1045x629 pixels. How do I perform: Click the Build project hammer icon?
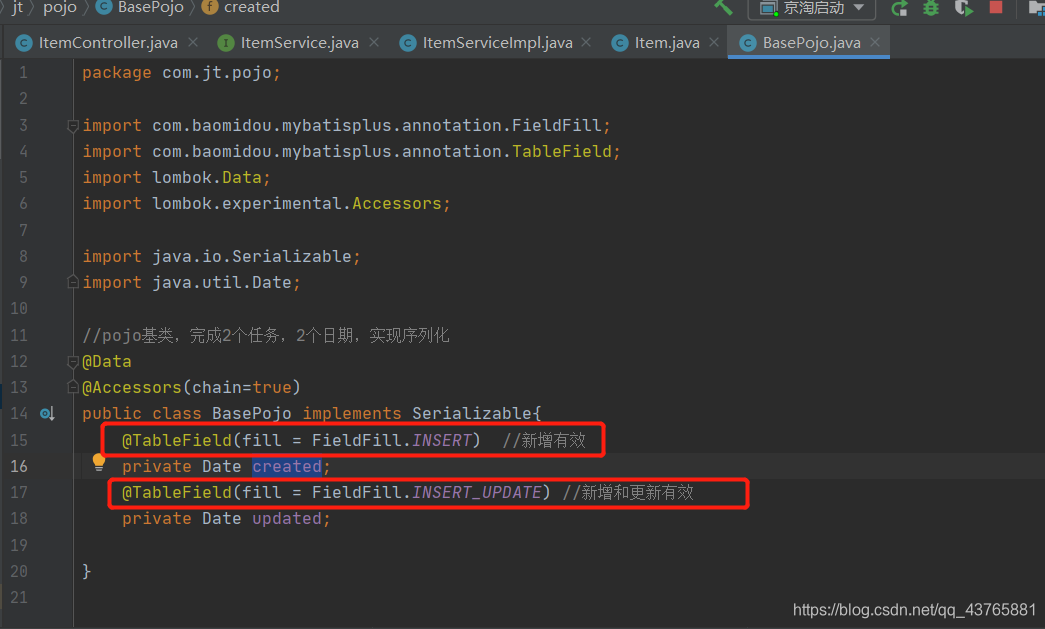point(723,7)
